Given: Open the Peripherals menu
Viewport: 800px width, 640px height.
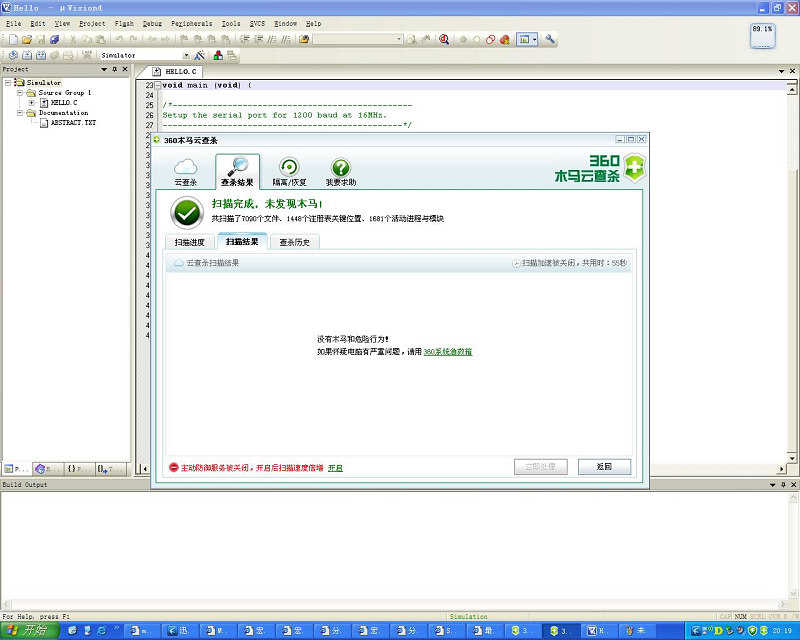Looking at the screenshot, I should coord(191,23).
